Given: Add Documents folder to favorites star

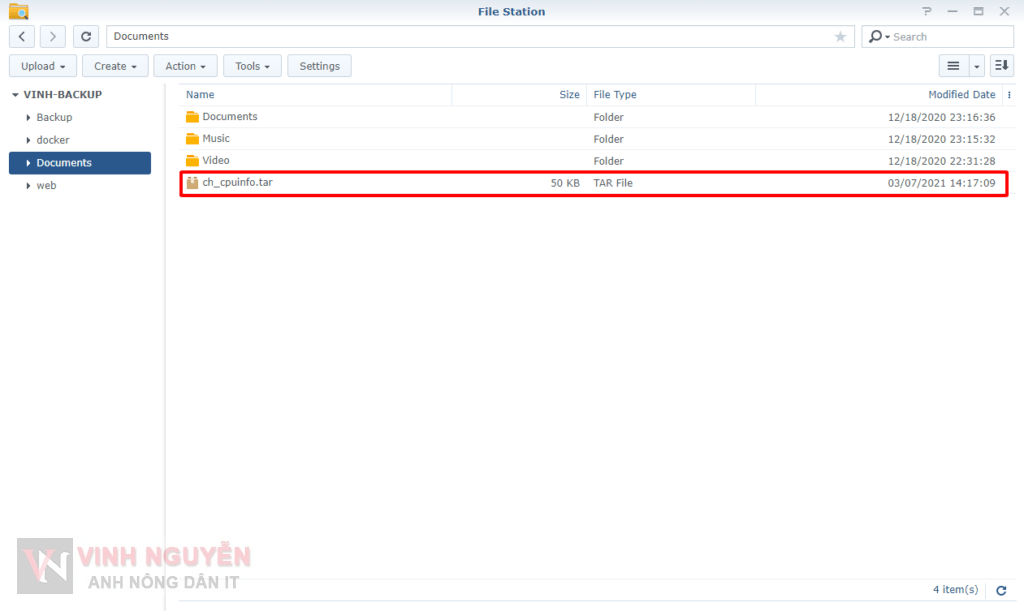Looking at the screenshot, I should click(x=840, y=37).
